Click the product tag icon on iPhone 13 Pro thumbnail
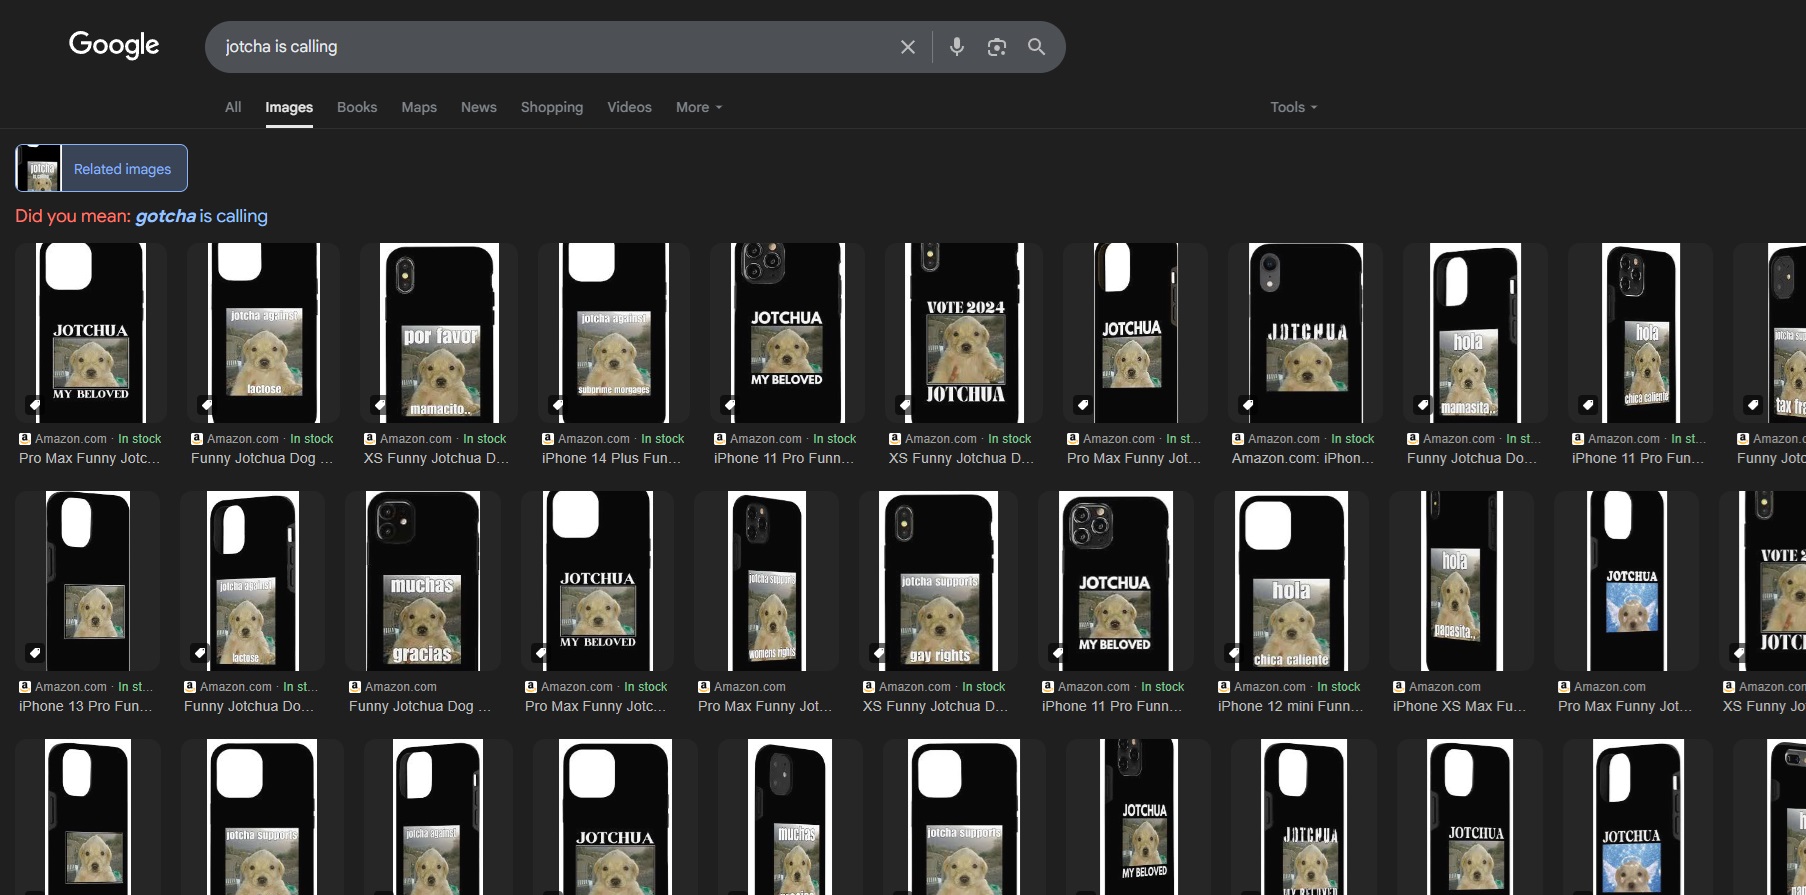The image size is (1806, 895). [34, 653]
